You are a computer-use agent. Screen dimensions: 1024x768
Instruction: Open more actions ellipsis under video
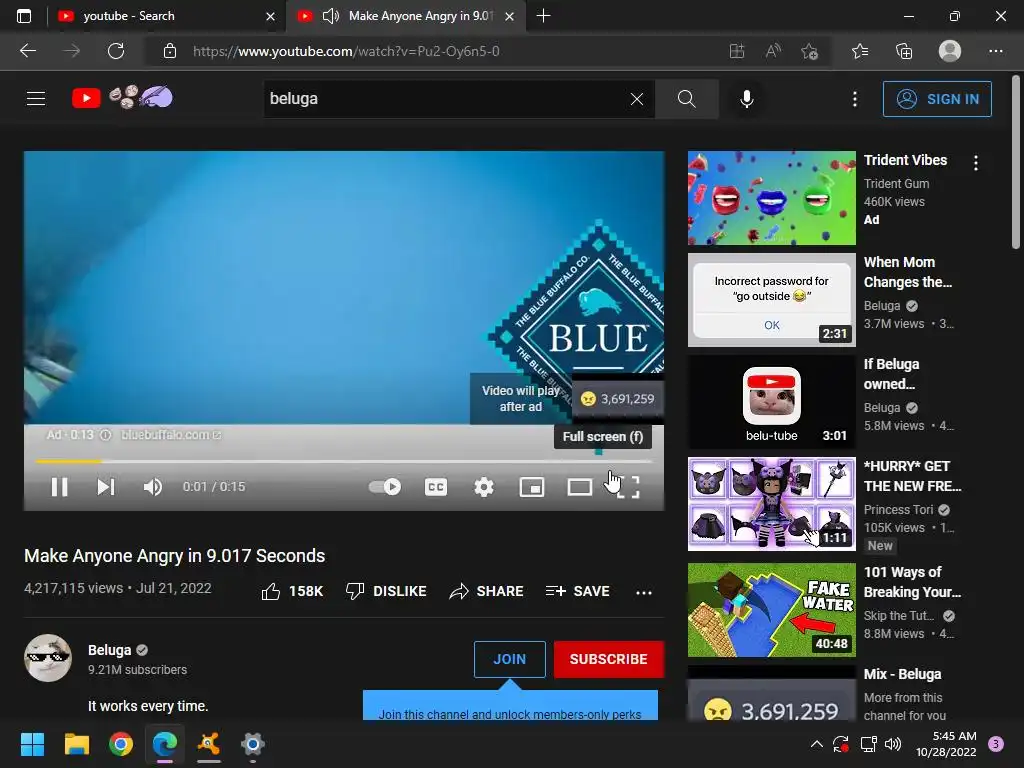tap(644, 592)
